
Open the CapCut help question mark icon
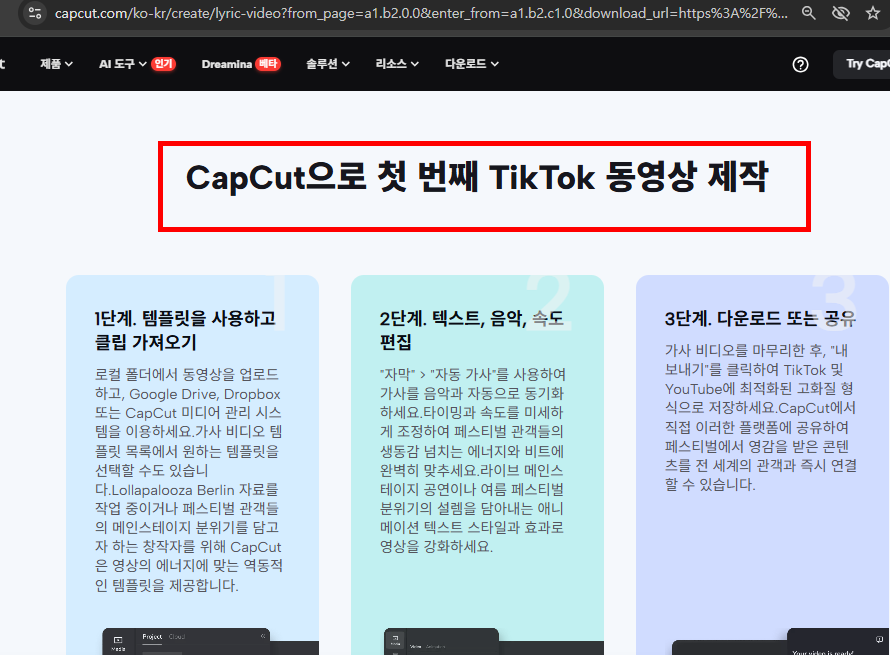pos(800,64)
